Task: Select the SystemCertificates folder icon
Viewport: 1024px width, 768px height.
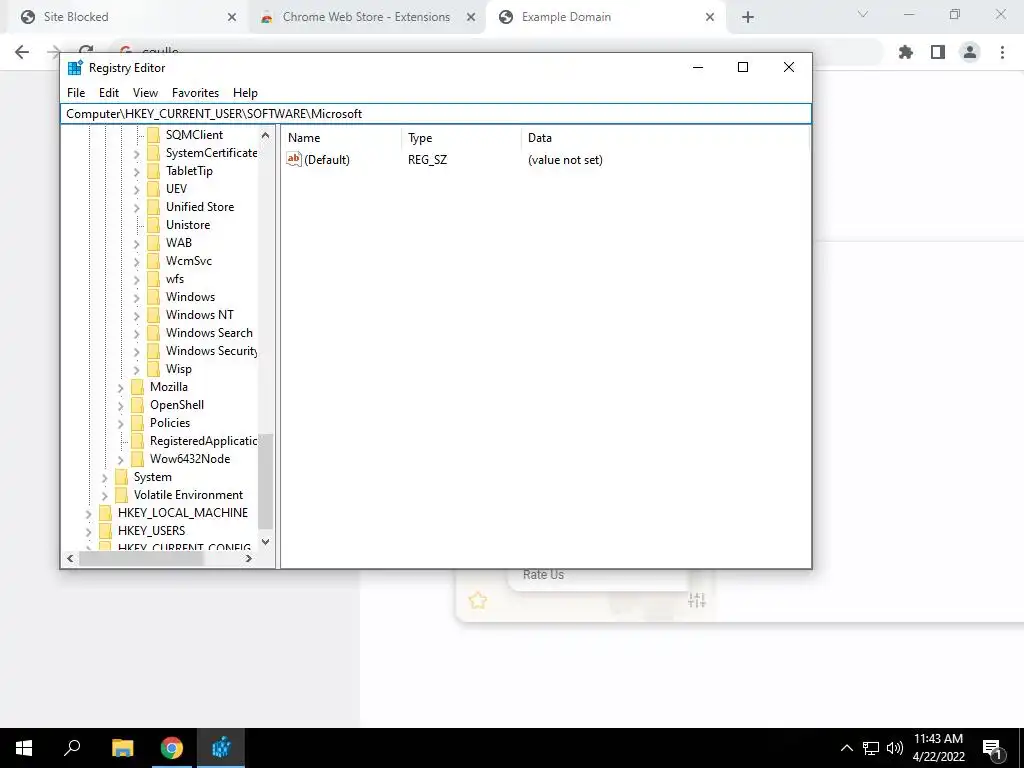Action: point(153,153)
